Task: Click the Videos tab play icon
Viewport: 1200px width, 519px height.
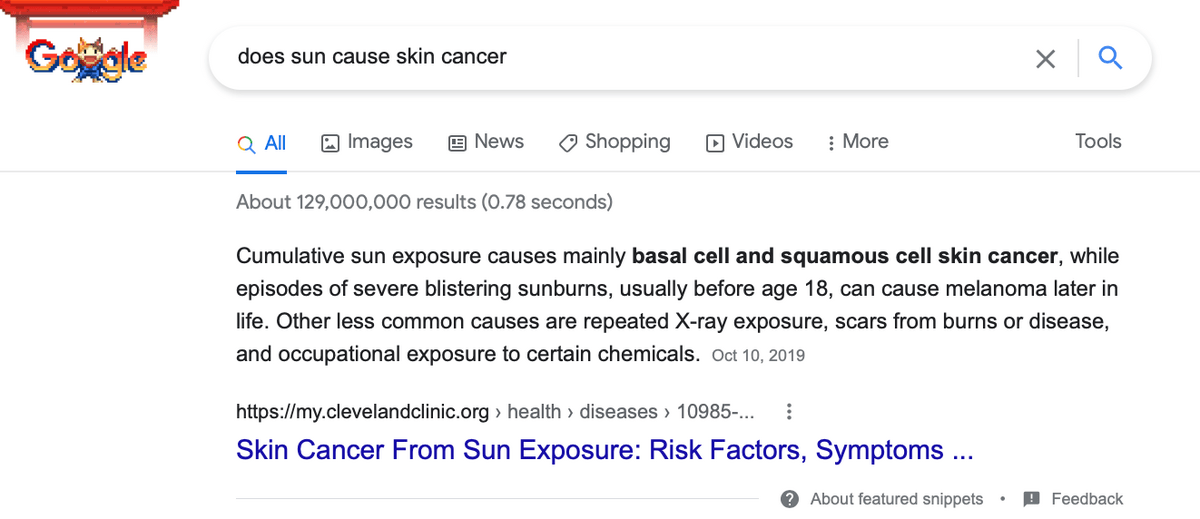Action: [715, 143]
